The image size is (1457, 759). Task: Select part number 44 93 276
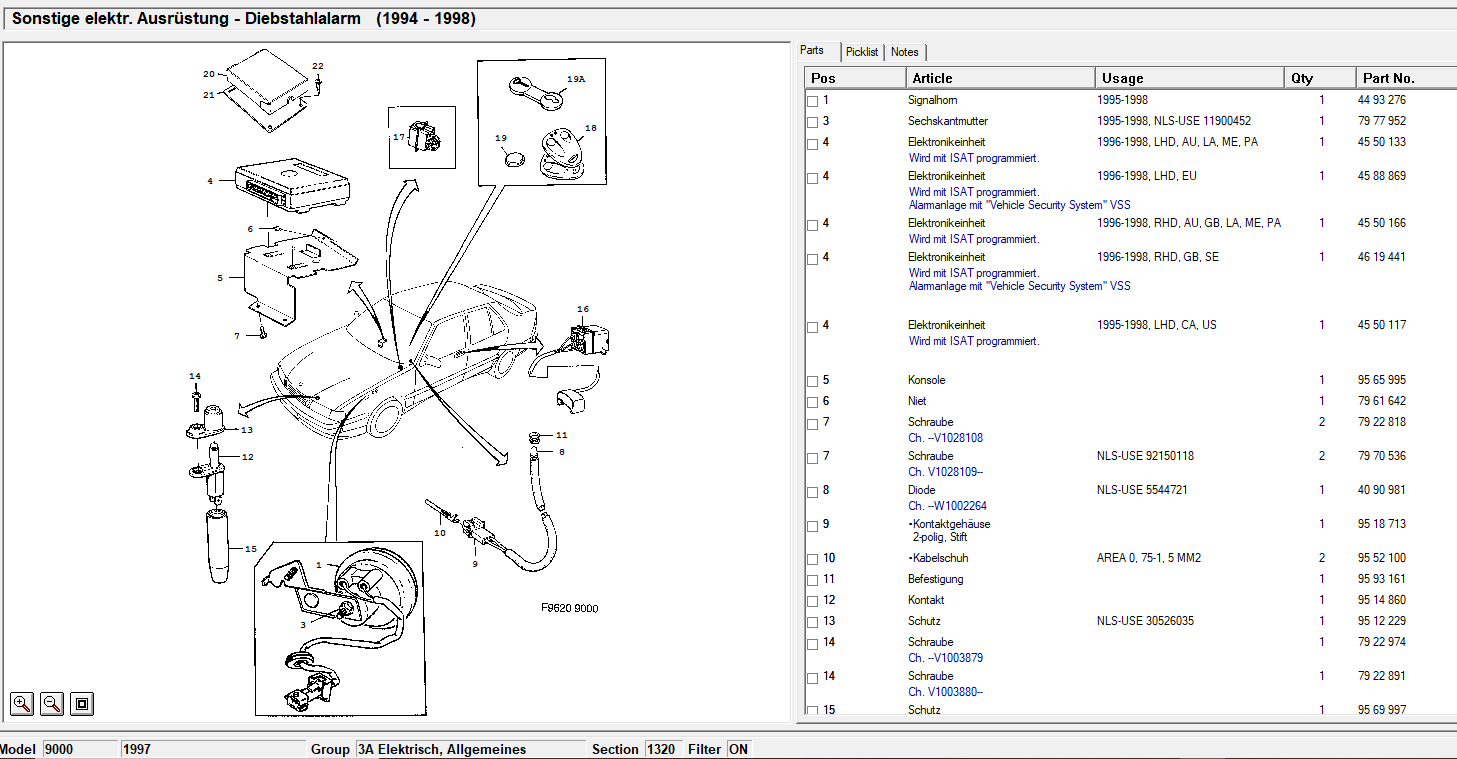1382,100
